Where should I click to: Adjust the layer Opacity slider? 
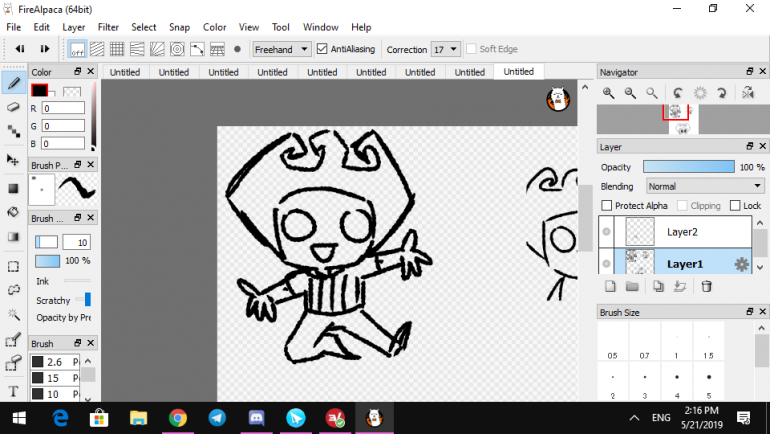(x=688, y=167)
